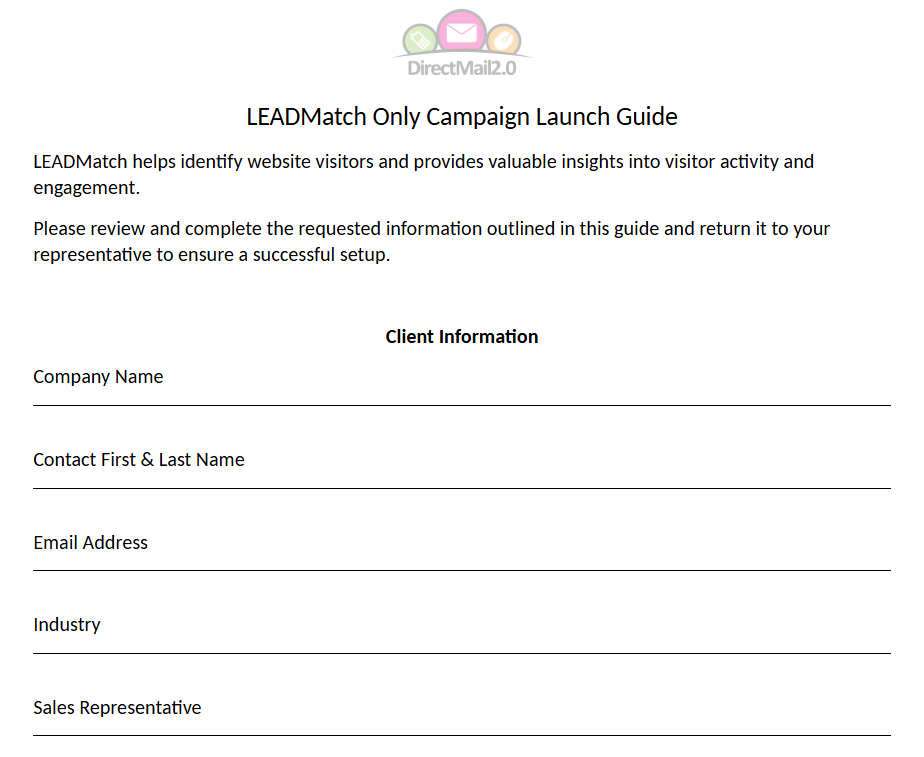Click the phrase 'successful setup' in text
This screenshot has height=757, width=924.
click(320, 254)
